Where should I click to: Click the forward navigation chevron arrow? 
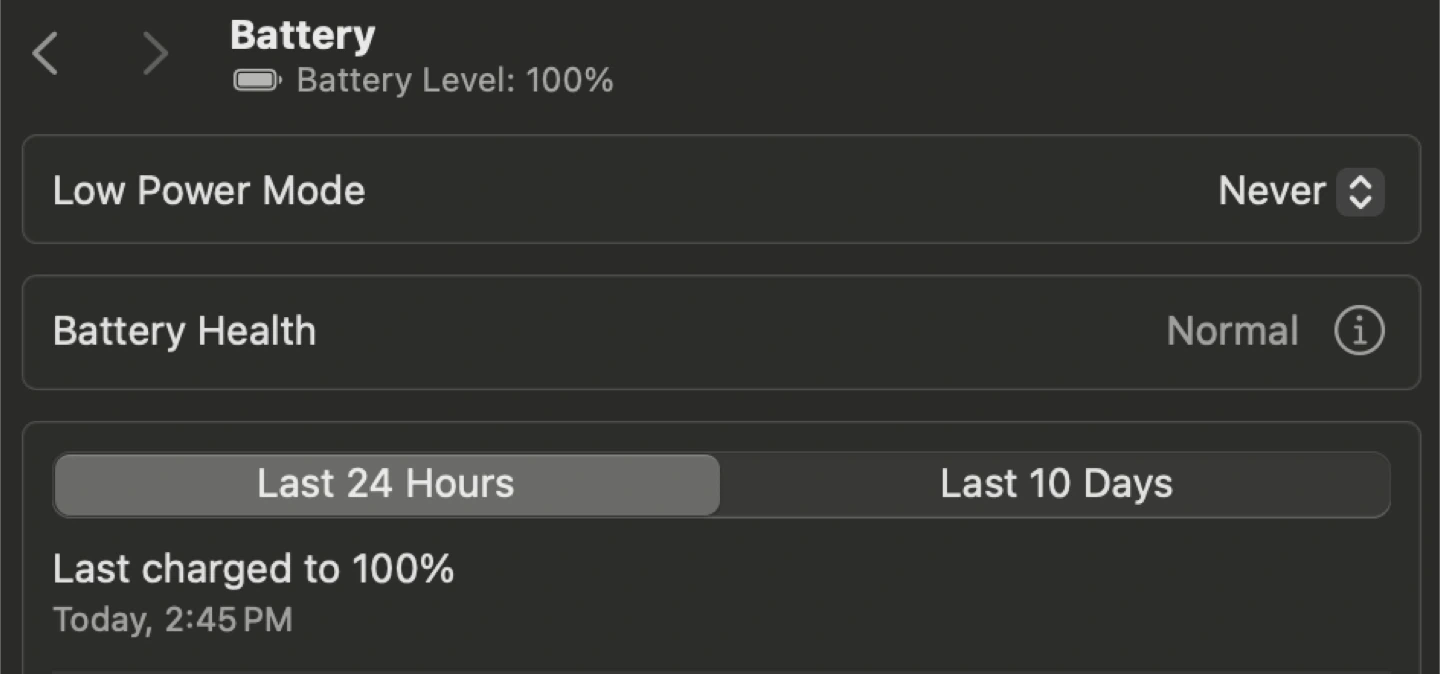155,54
